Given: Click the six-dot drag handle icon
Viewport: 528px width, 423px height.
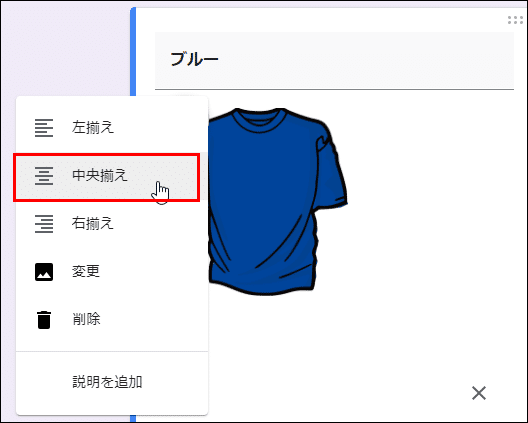Looking at the screenshot, I should pos(515,20).
